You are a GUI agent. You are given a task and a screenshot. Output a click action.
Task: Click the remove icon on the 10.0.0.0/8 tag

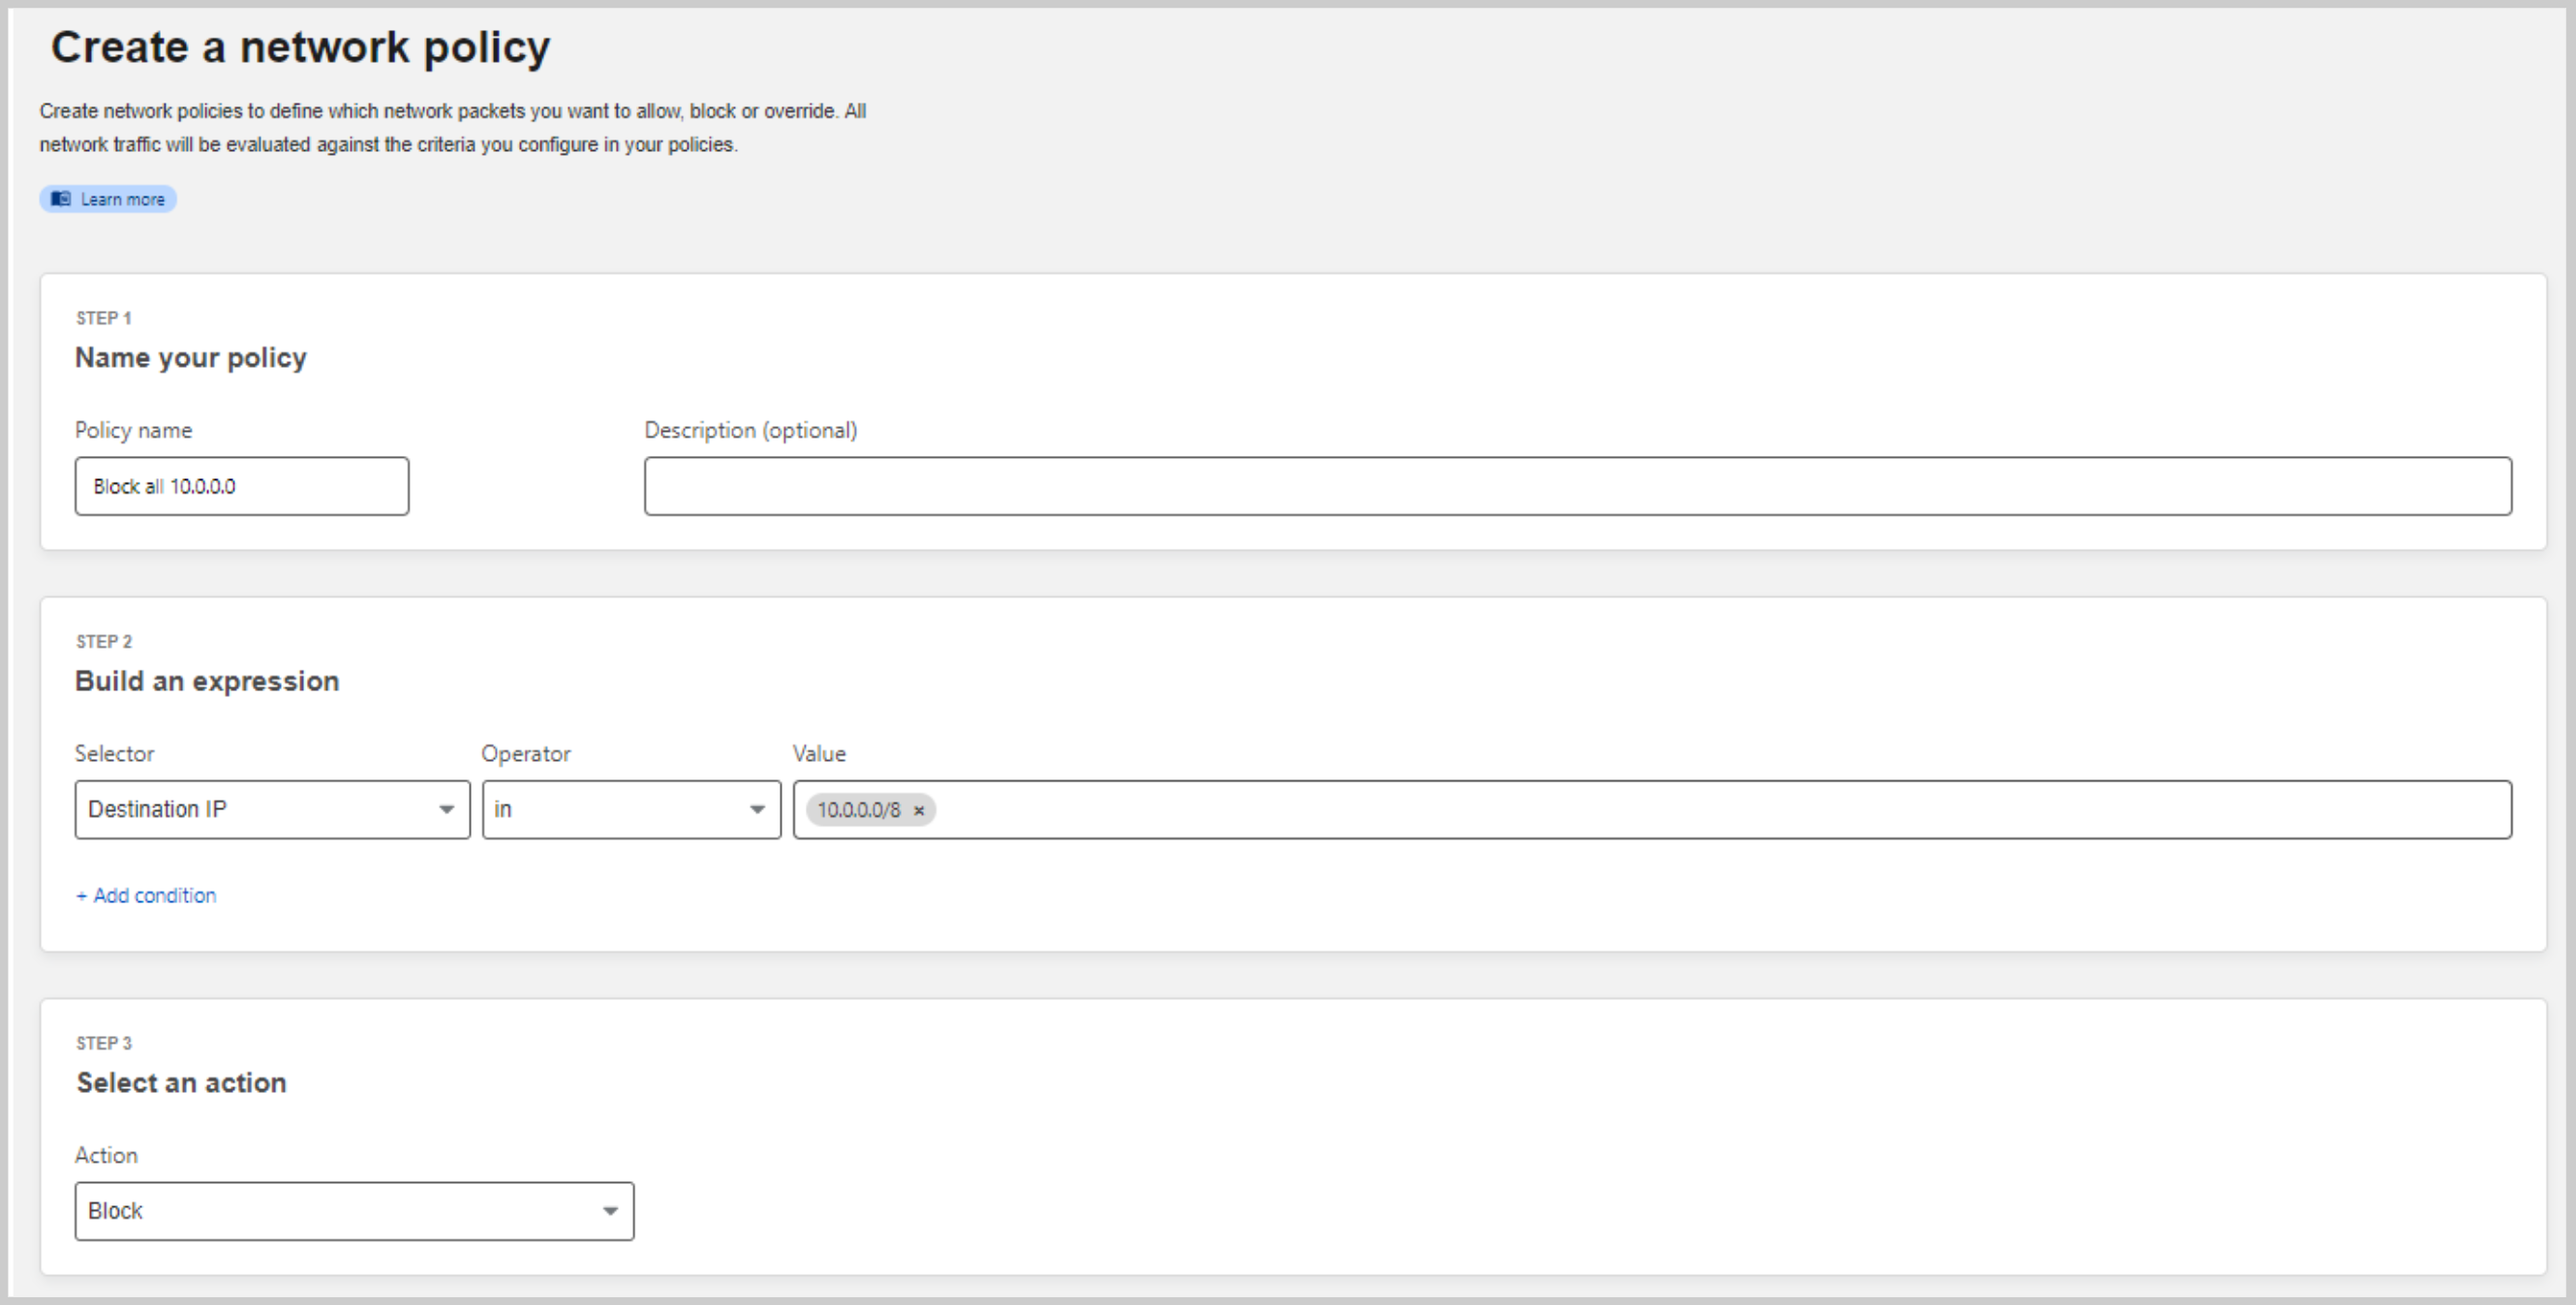pyautogui.click(x=921, y=810)
